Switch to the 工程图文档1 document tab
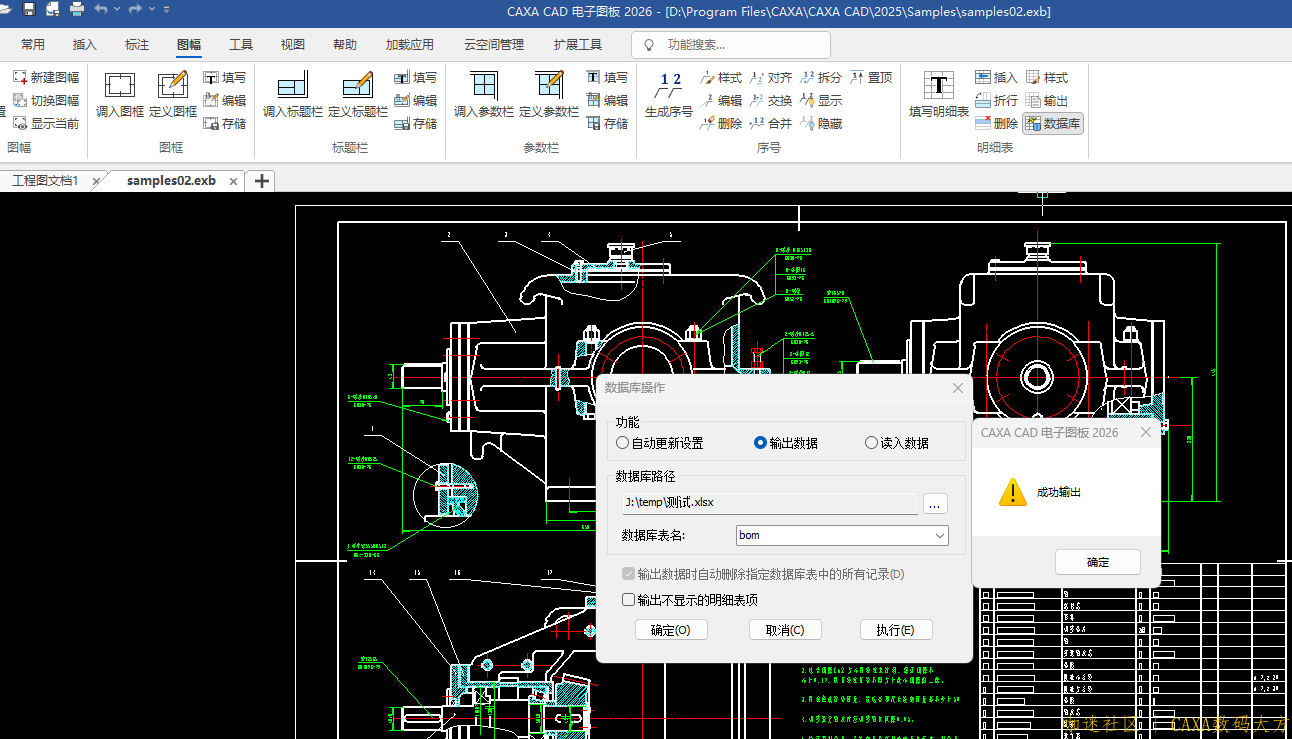 coord(45,181)
